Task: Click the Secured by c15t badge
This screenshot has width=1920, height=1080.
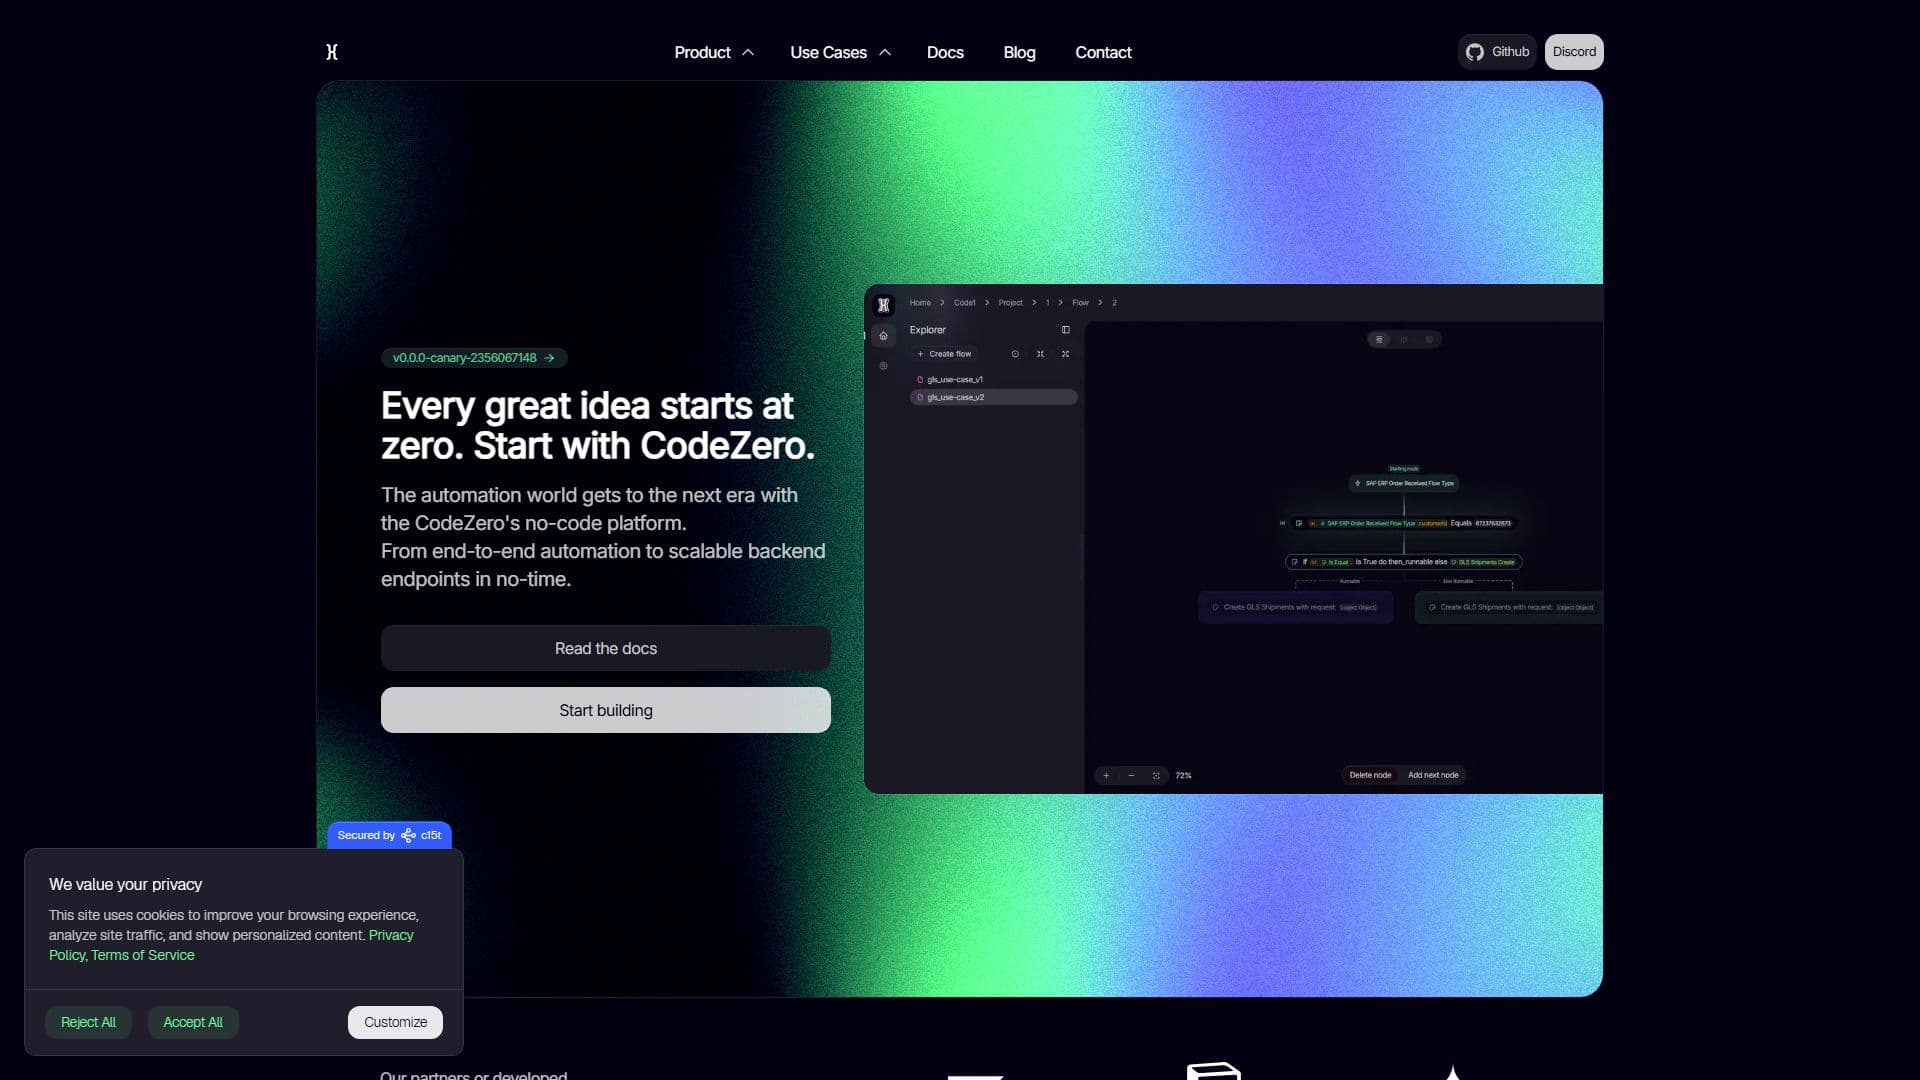Action: (x=389, y=835)
